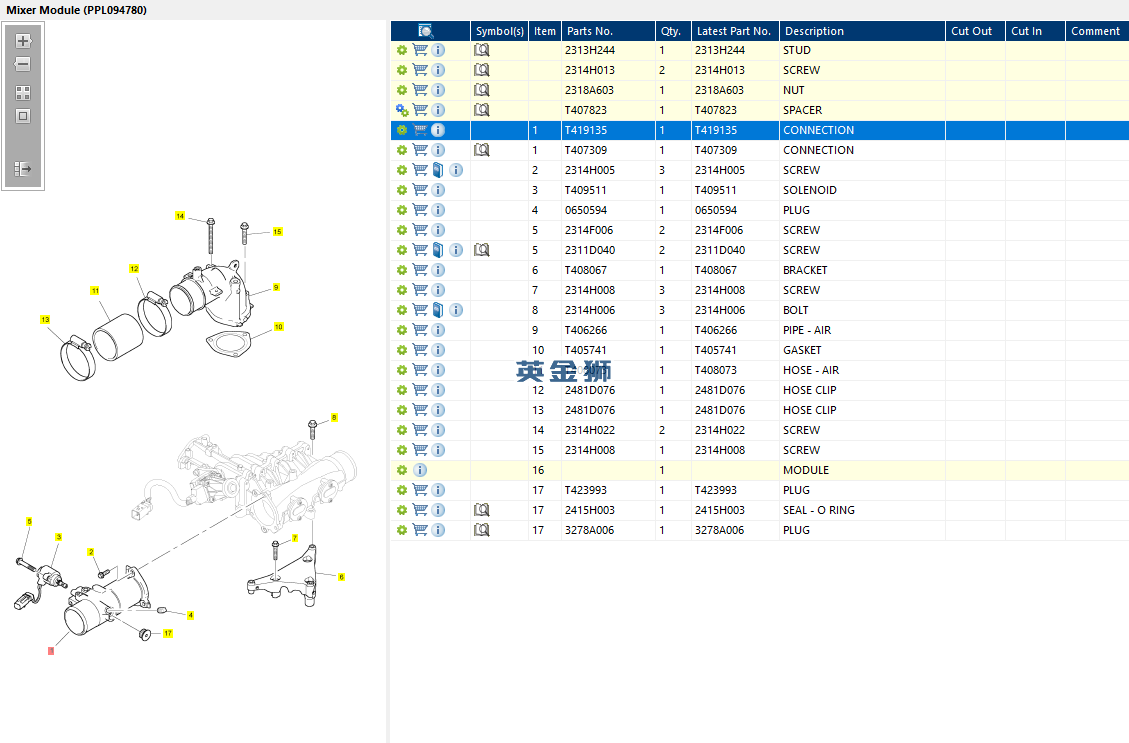This screenshot has height=743, width=1129.
Task: Add PLUG 3278A006 to cart
Action: point(420,530)
